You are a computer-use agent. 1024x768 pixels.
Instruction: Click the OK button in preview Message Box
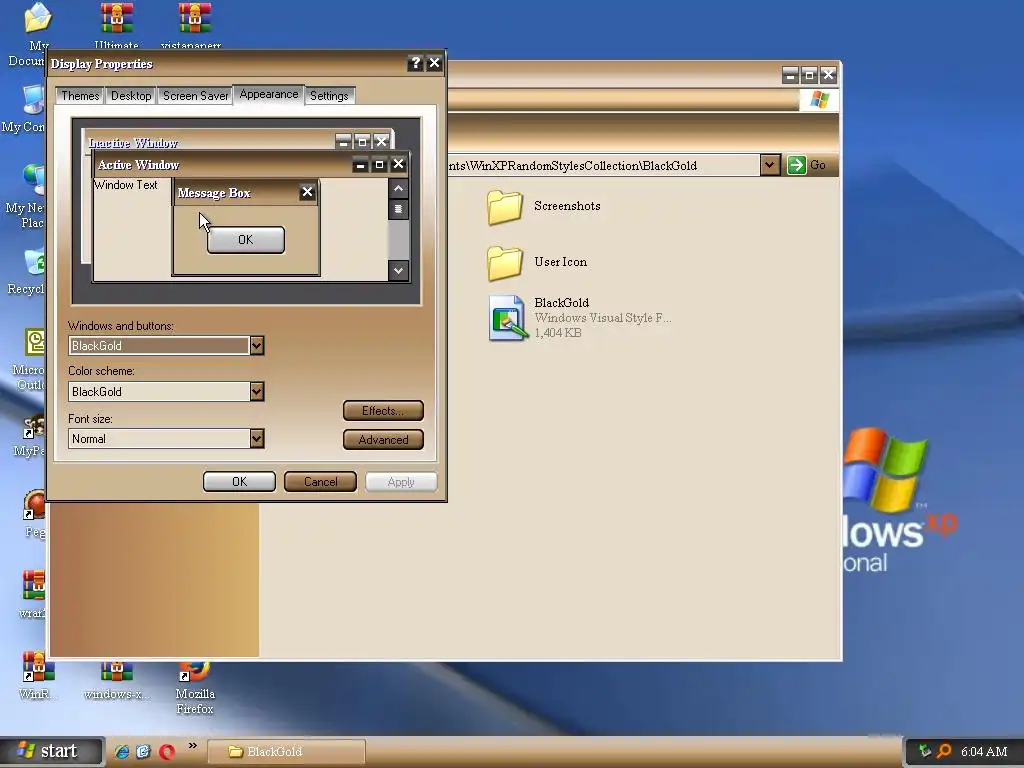pyautogui.click(x=246, y=240)
